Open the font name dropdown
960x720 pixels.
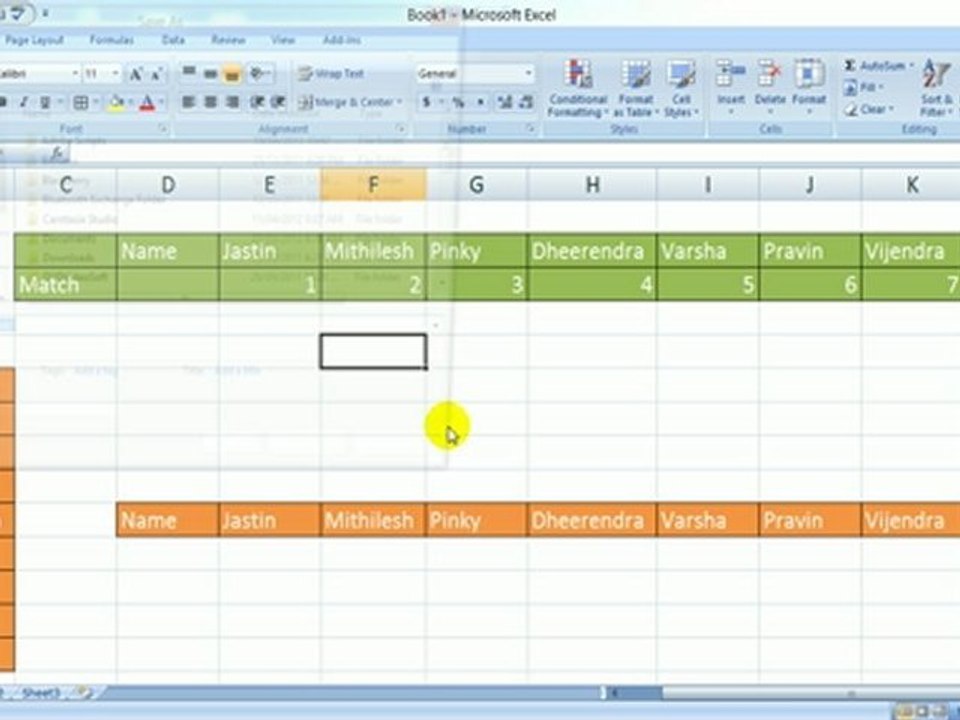click(x=75, y=73)
